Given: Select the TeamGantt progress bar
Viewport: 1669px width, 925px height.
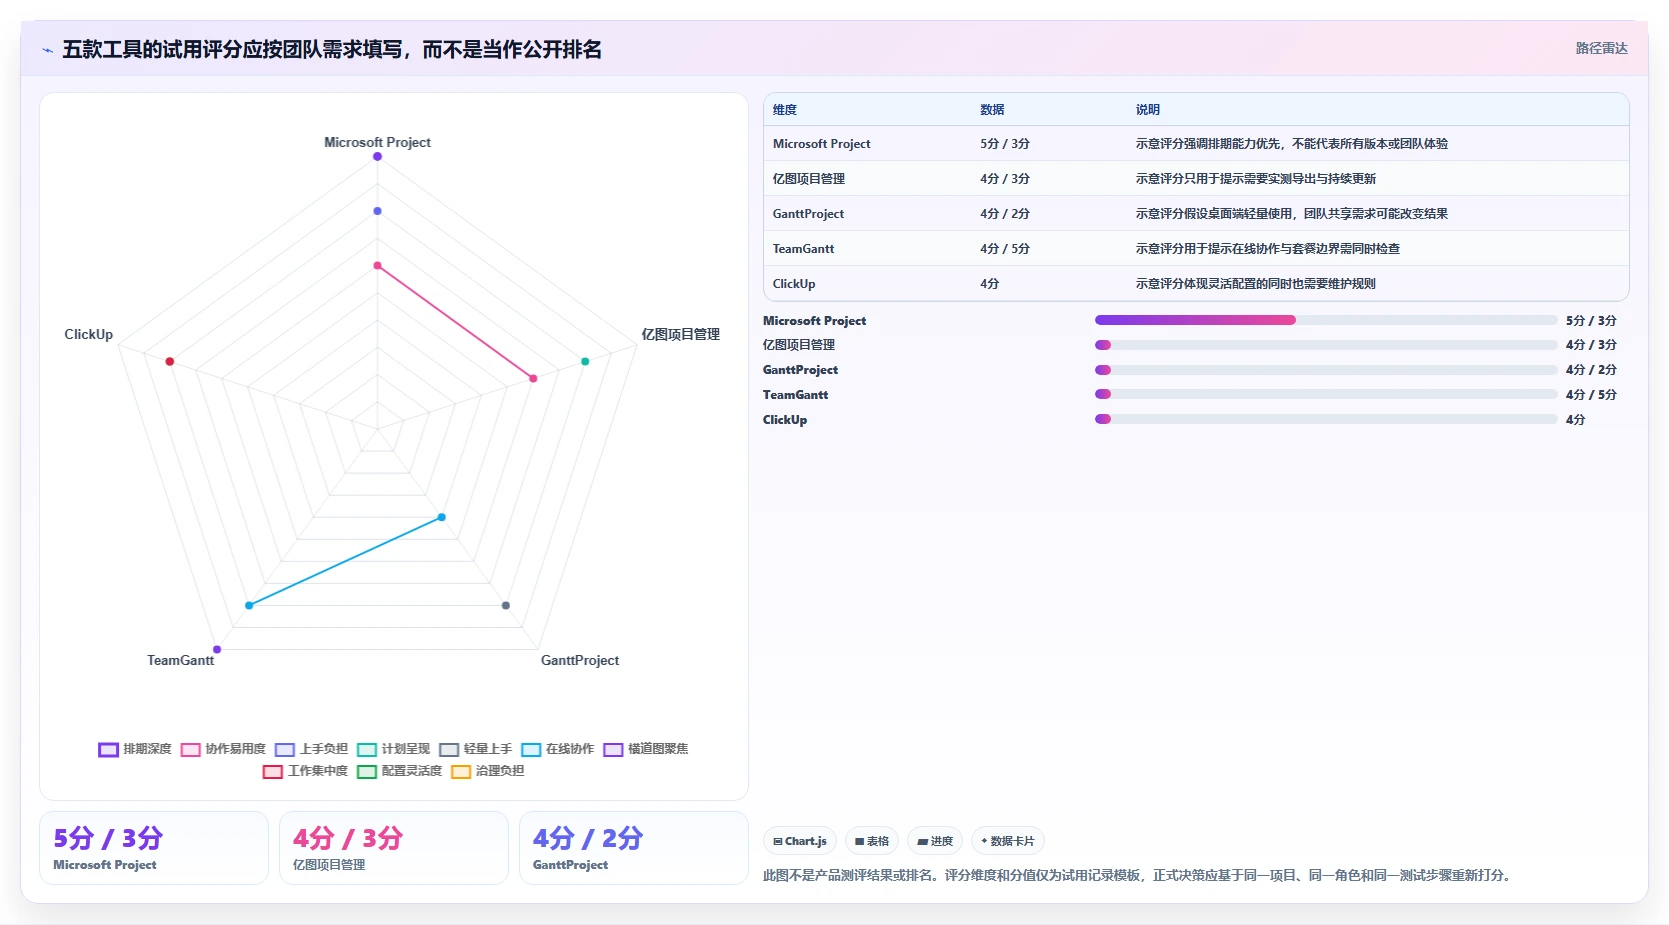Looking at the screenshot, I should pyautogui.click(x=1326, y=395).
